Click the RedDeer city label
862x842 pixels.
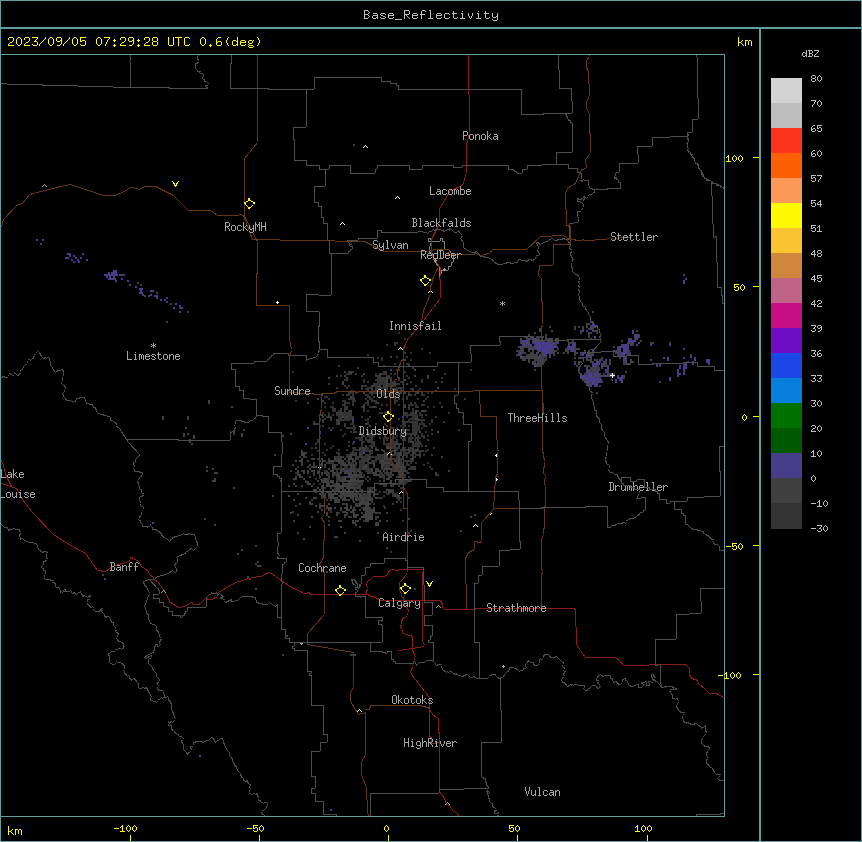(440, 255)
